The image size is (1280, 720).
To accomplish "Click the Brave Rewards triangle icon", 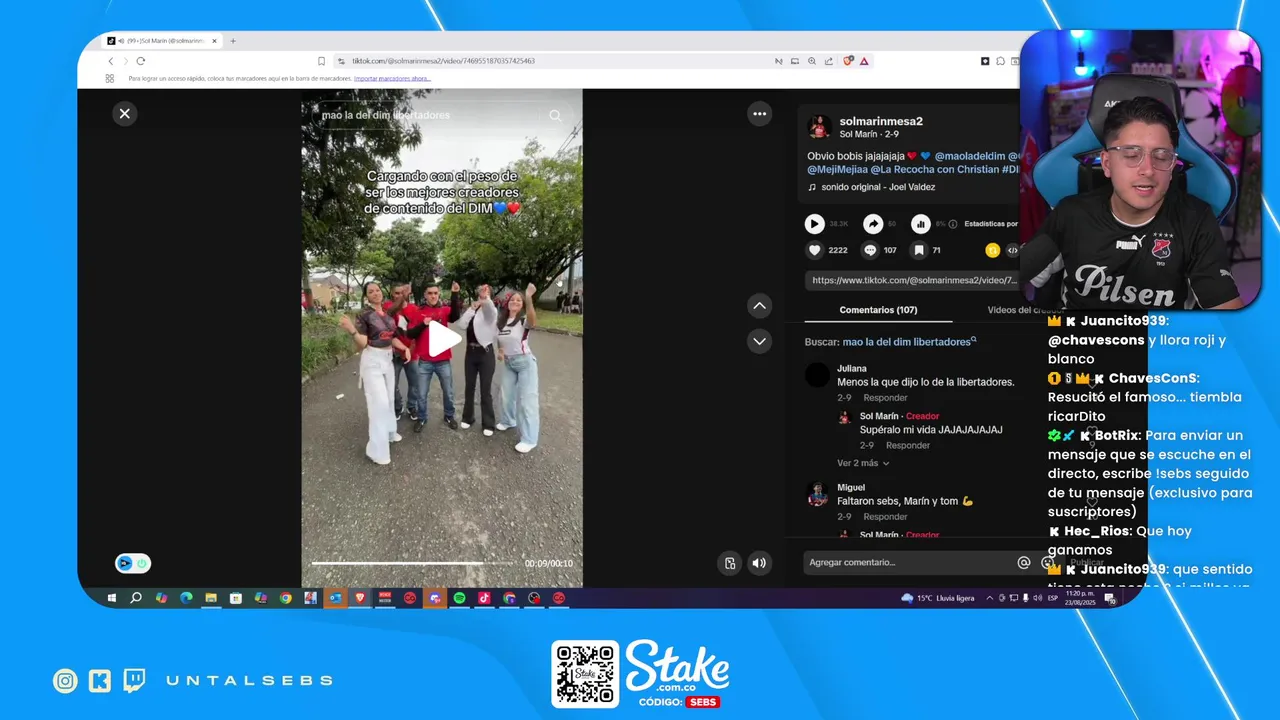I will 864,61.
